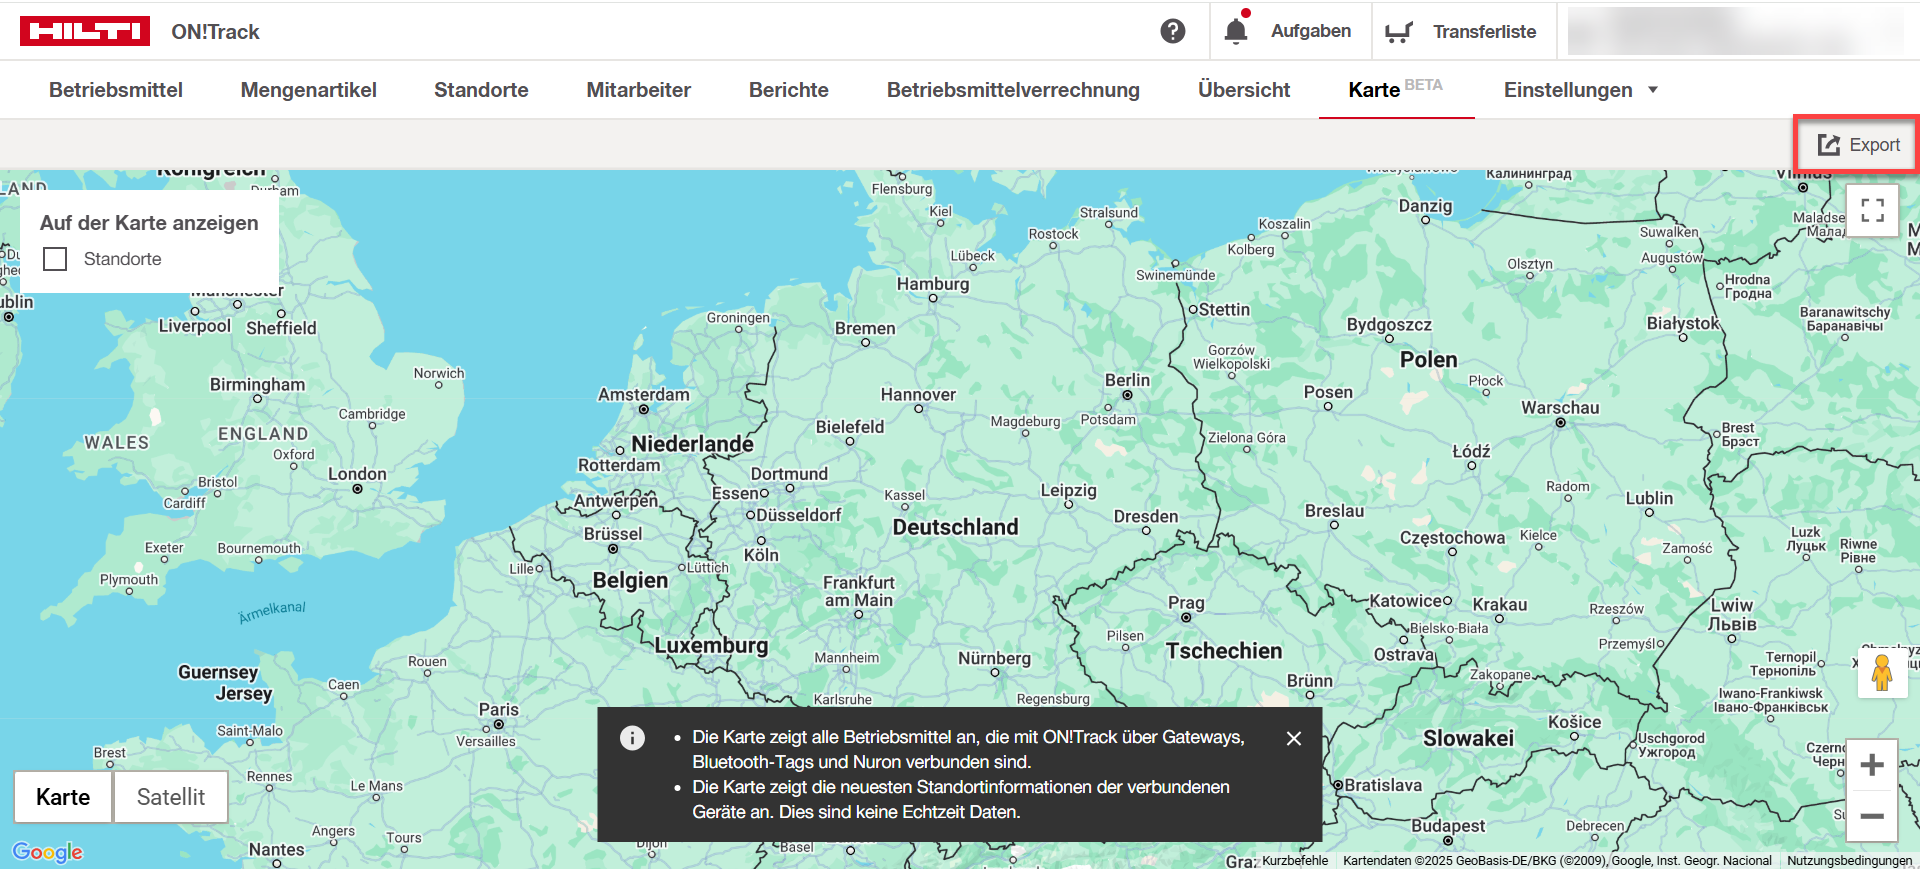Click Birmingham on the map

(257, 385)
